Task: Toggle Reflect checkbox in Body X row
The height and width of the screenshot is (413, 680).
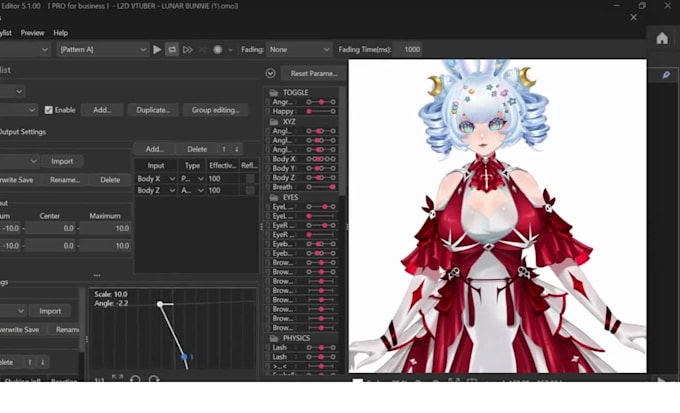Action: (250, 178)
